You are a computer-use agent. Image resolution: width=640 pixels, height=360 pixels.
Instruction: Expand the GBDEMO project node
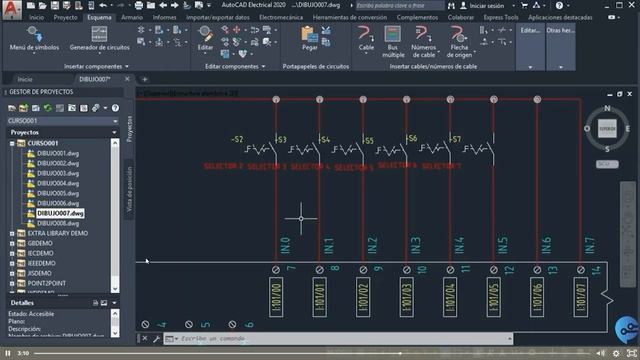[x=12, y=243]
